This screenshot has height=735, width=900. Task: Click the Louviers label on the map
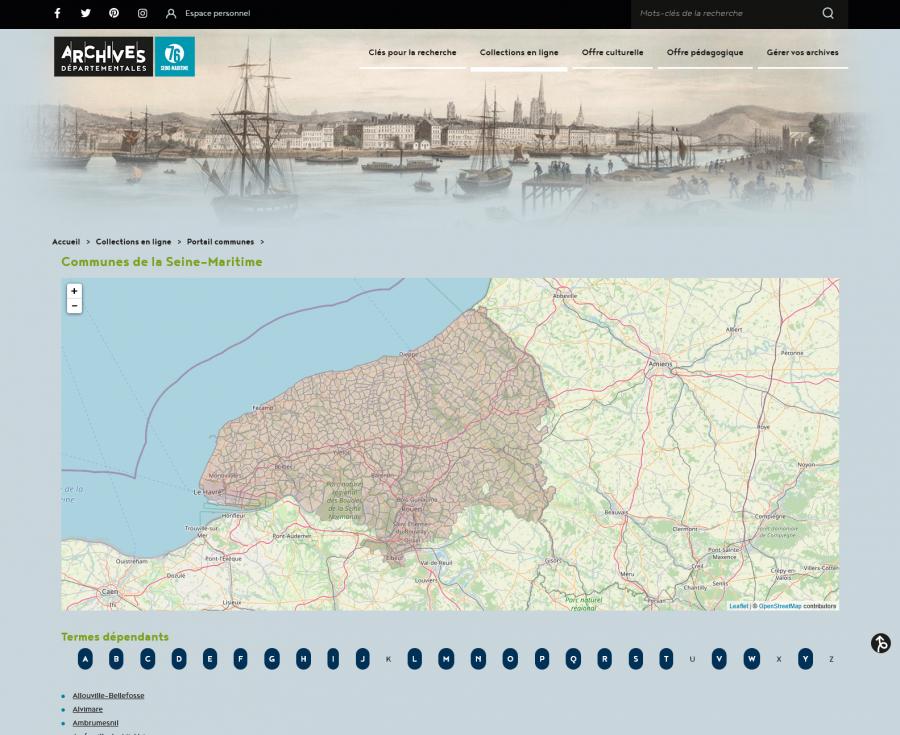click(x=426, y=580)
